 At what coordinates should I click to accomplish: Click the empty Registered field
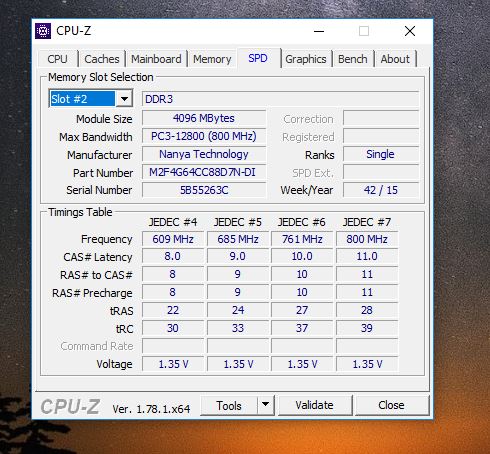click(381, 136)
